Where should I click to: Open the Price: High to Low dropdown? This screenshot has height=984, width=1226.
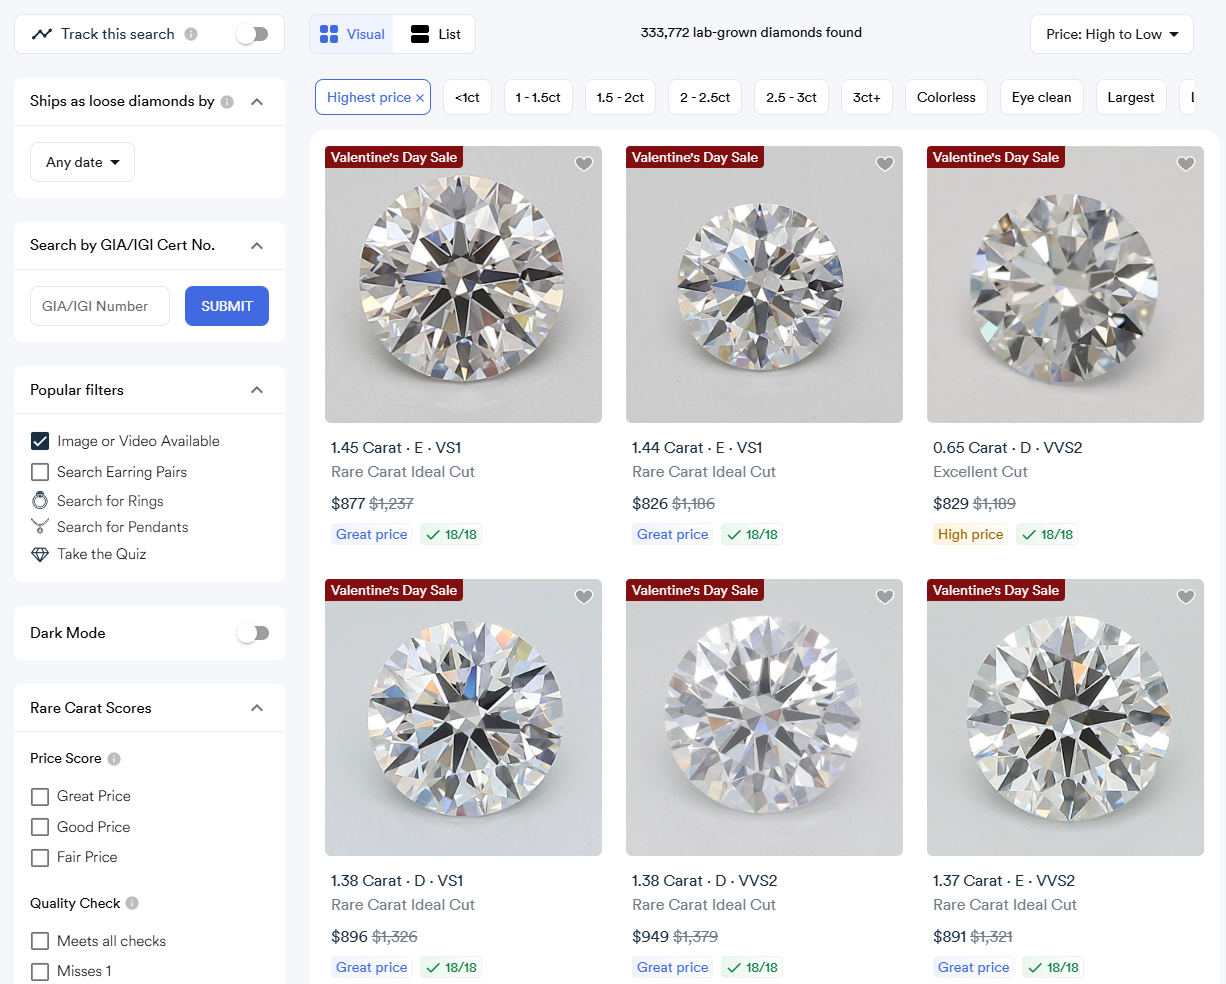tap(1111, 34)
